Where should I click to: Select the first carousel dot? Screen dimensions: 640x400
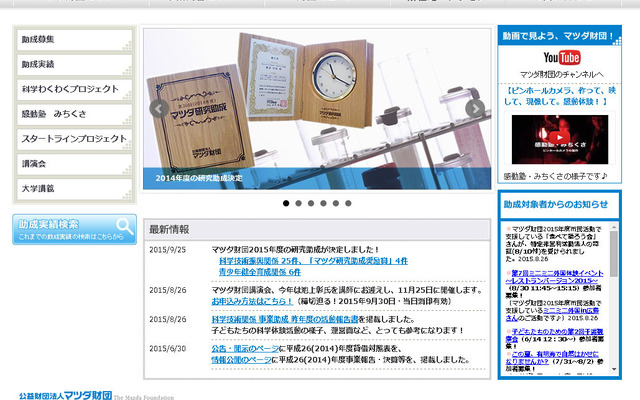286,203
